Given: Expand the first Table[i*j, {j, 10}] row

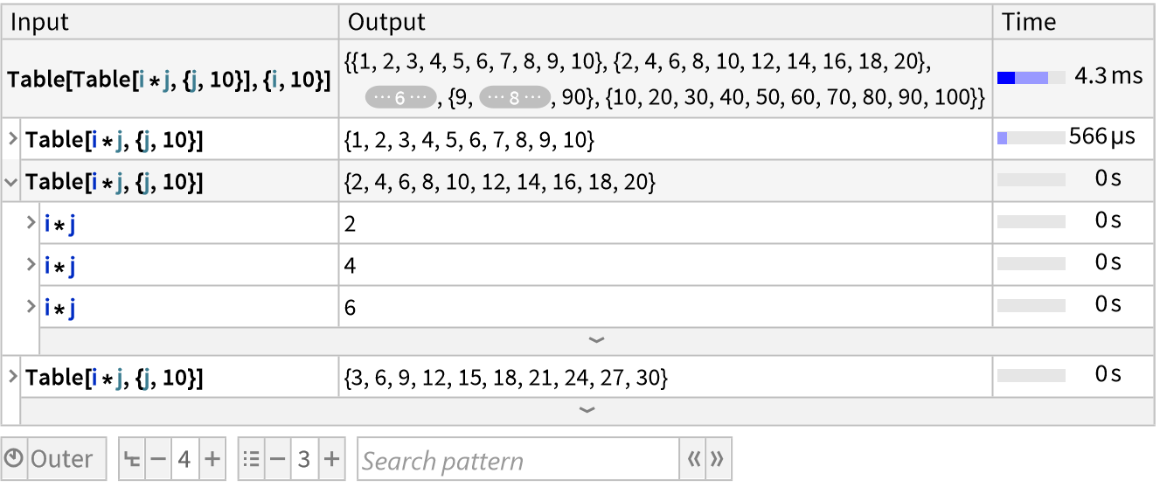Looking at the screenshot, I should tap(13, 141).
